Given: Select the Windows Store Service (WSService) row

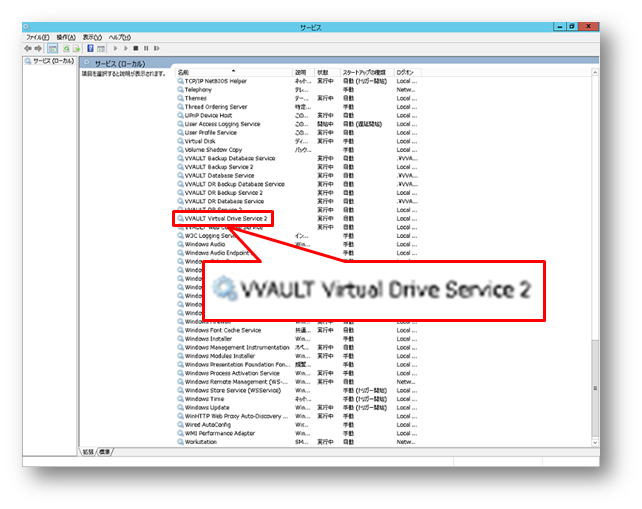Looking at the screenshot, I should (x=297, y=391).
